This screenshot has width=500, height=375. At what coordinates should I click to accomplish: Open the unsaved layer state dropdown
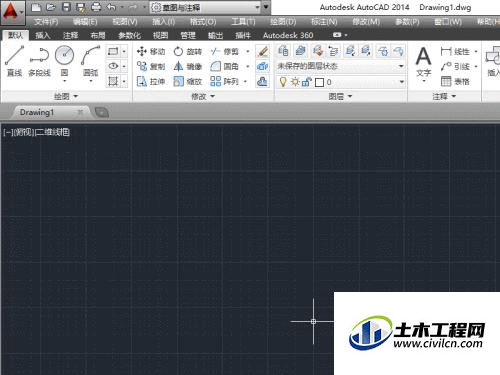click(341, 66)
